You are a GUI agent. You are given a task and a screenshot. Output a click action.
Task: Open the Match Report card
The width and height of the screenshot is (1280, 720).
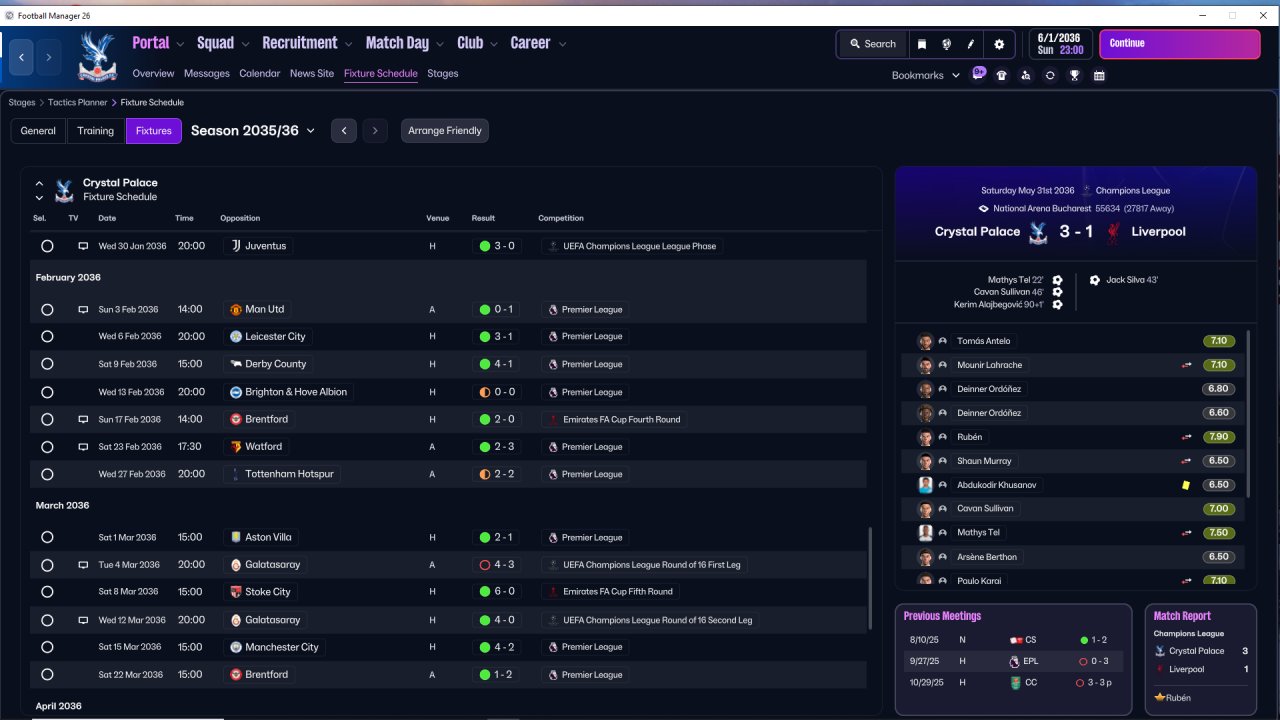click(1200, 659)
